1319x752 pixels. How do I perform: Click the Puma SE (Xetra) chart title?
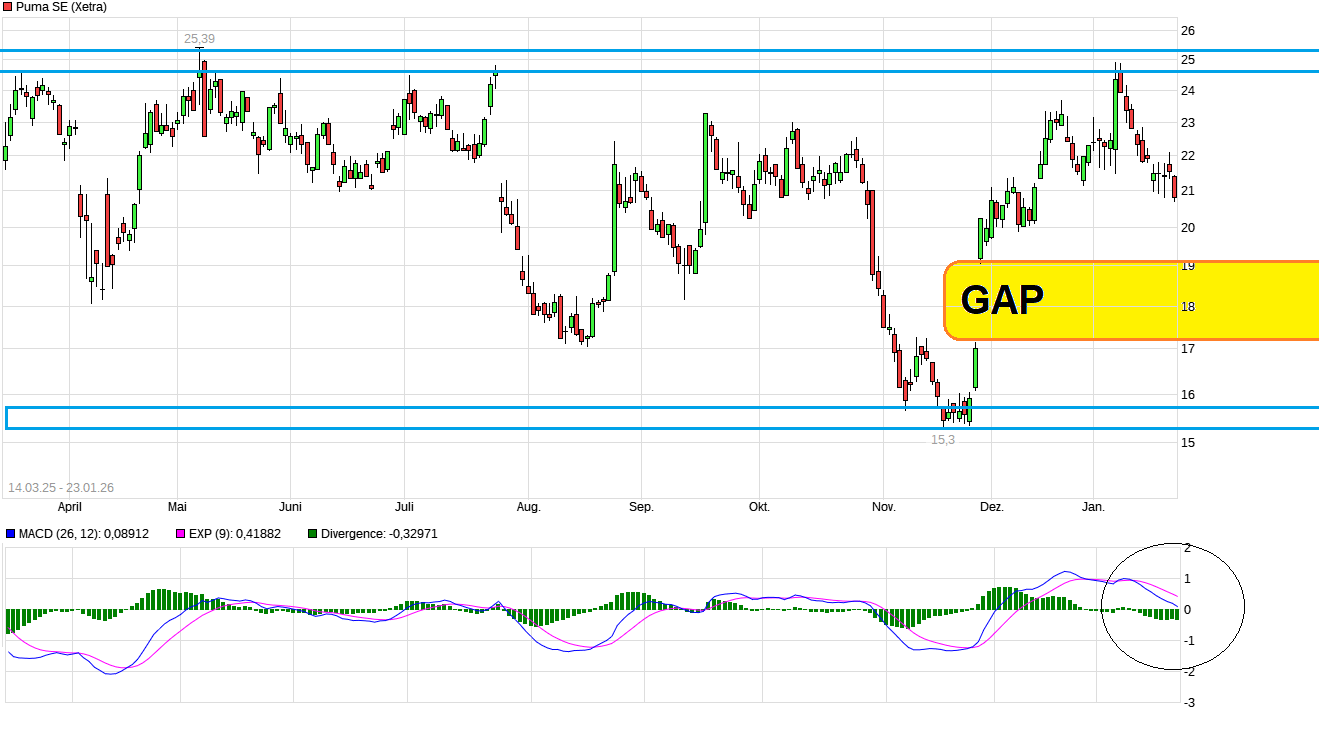(62, 7)
